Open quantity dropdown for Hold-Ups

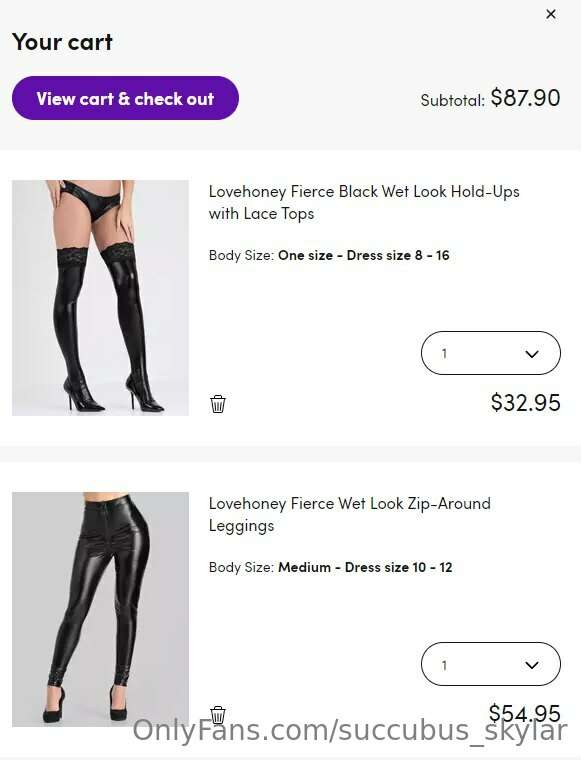[x=491, y=353]
